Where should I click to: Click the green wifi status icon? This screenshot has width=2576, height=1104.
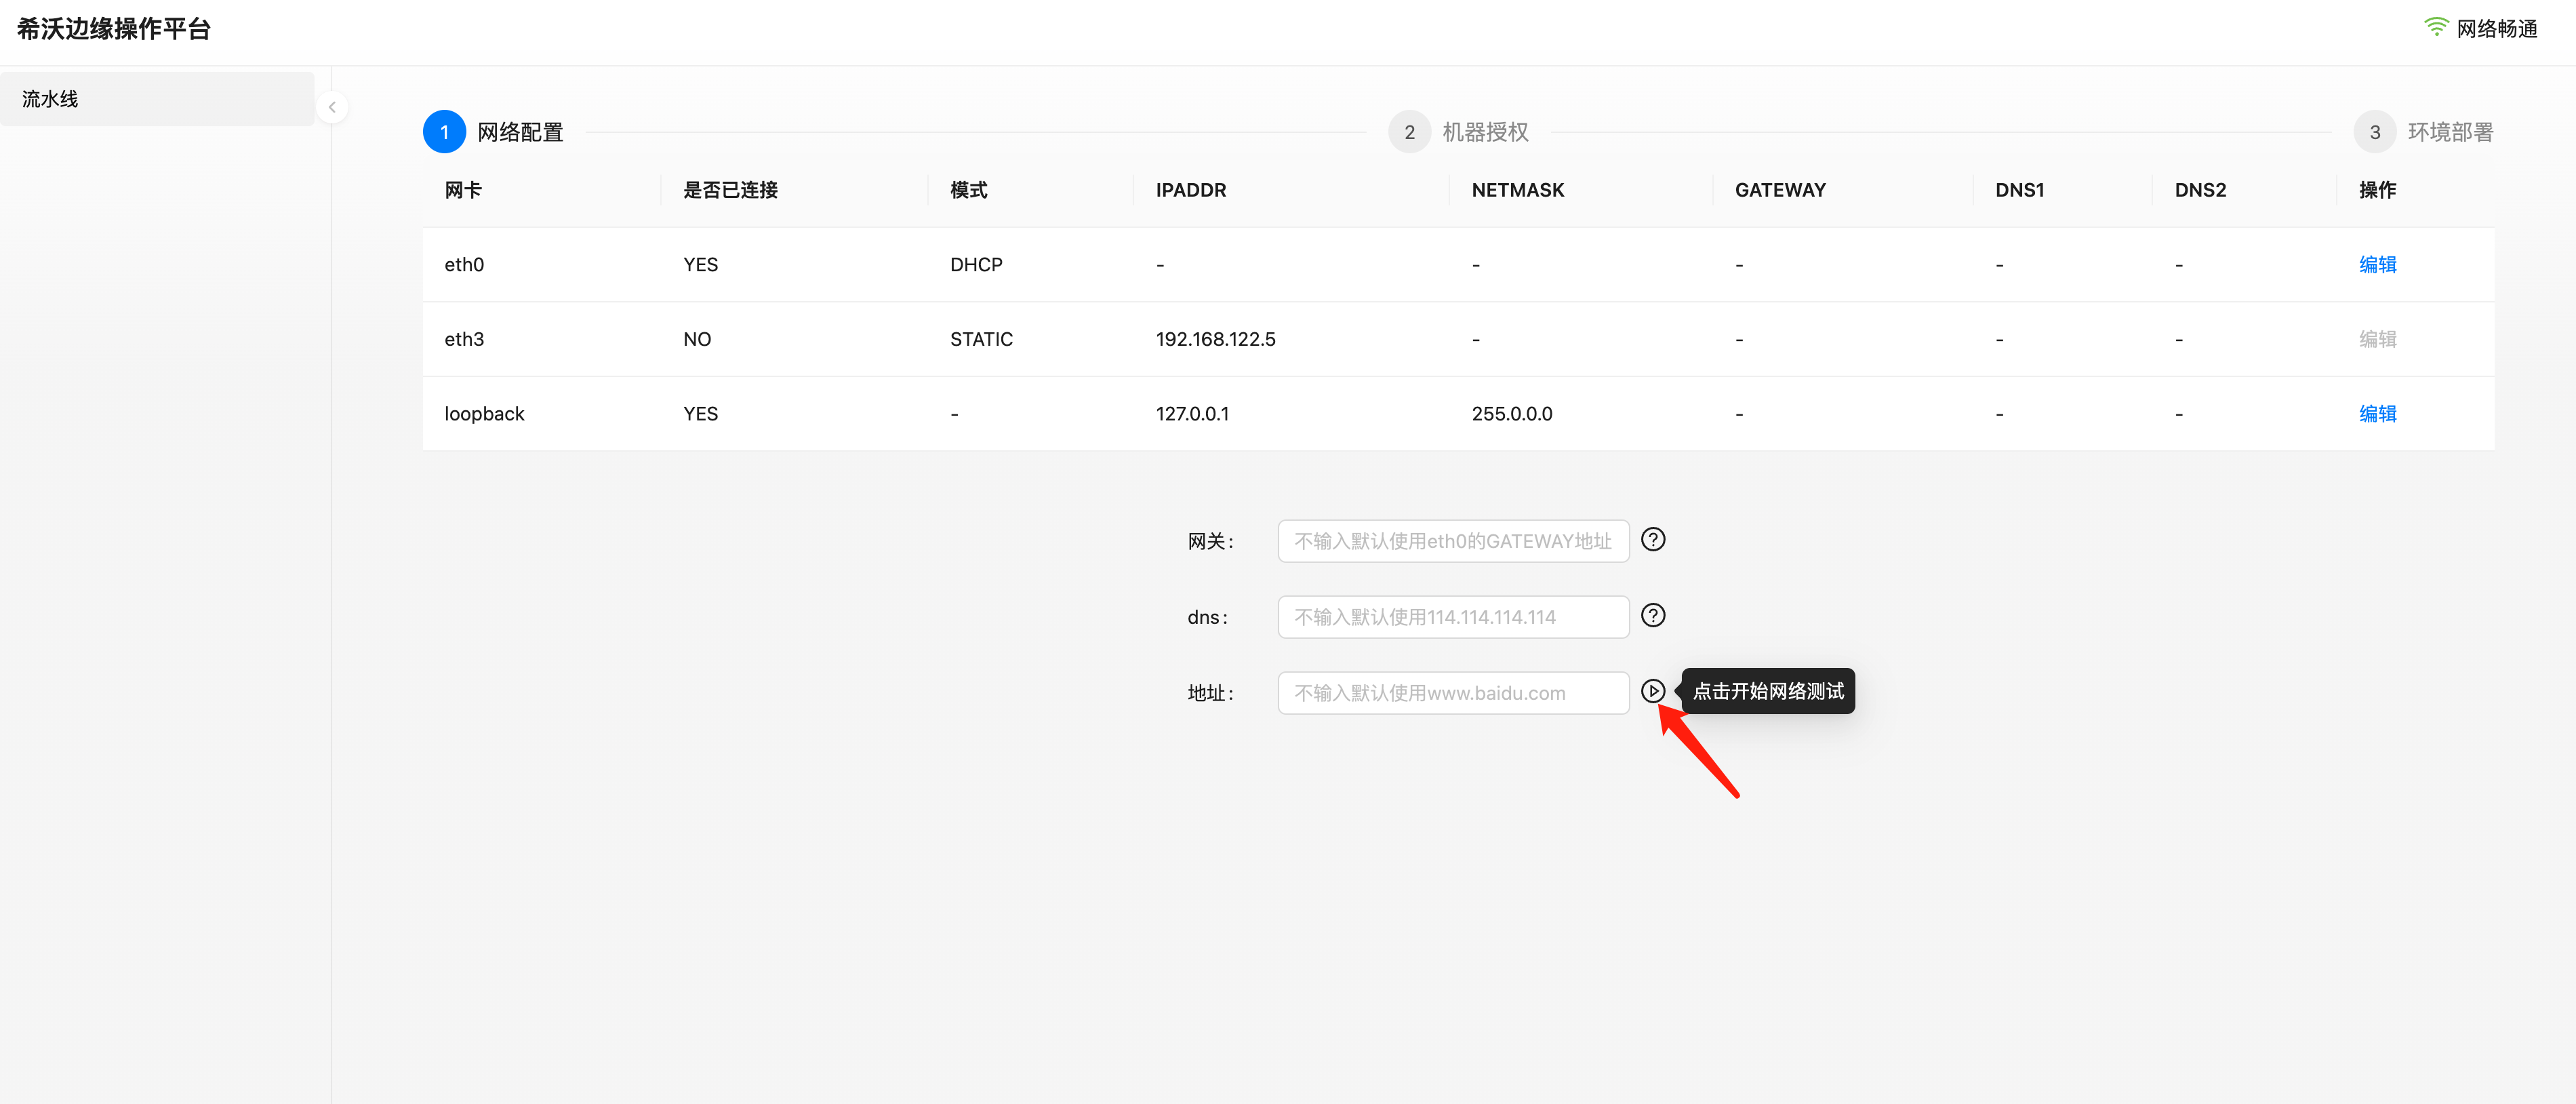[x=2436, y=28]
